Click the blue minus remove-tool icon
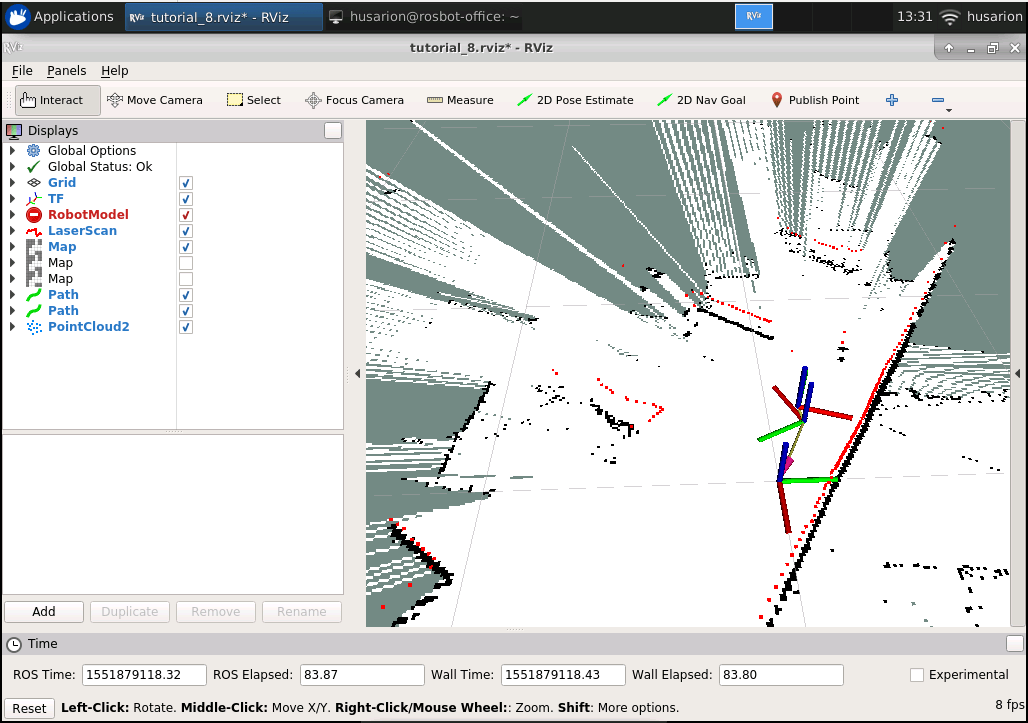The image size is (1028, 723). [938, 100]
